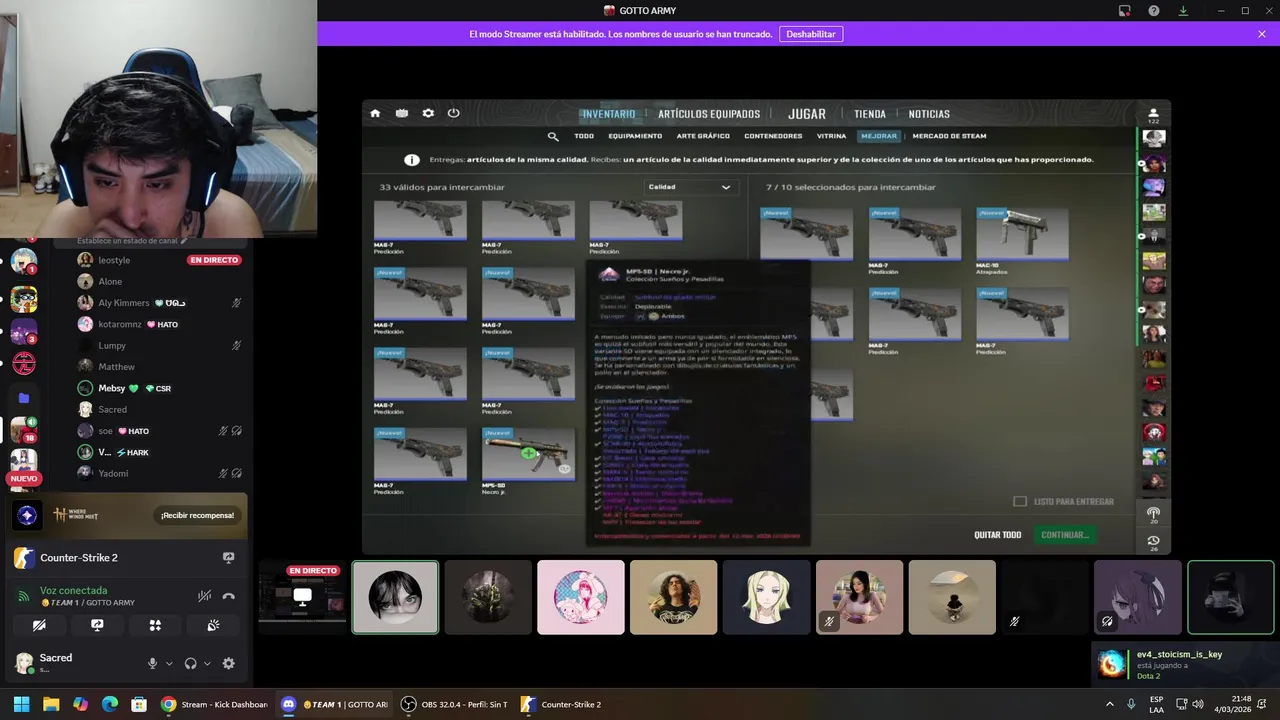1280x720 pixels.
Task: Expand headphone output options arrow
Action: pyautogui.click(x=207, y=663)
